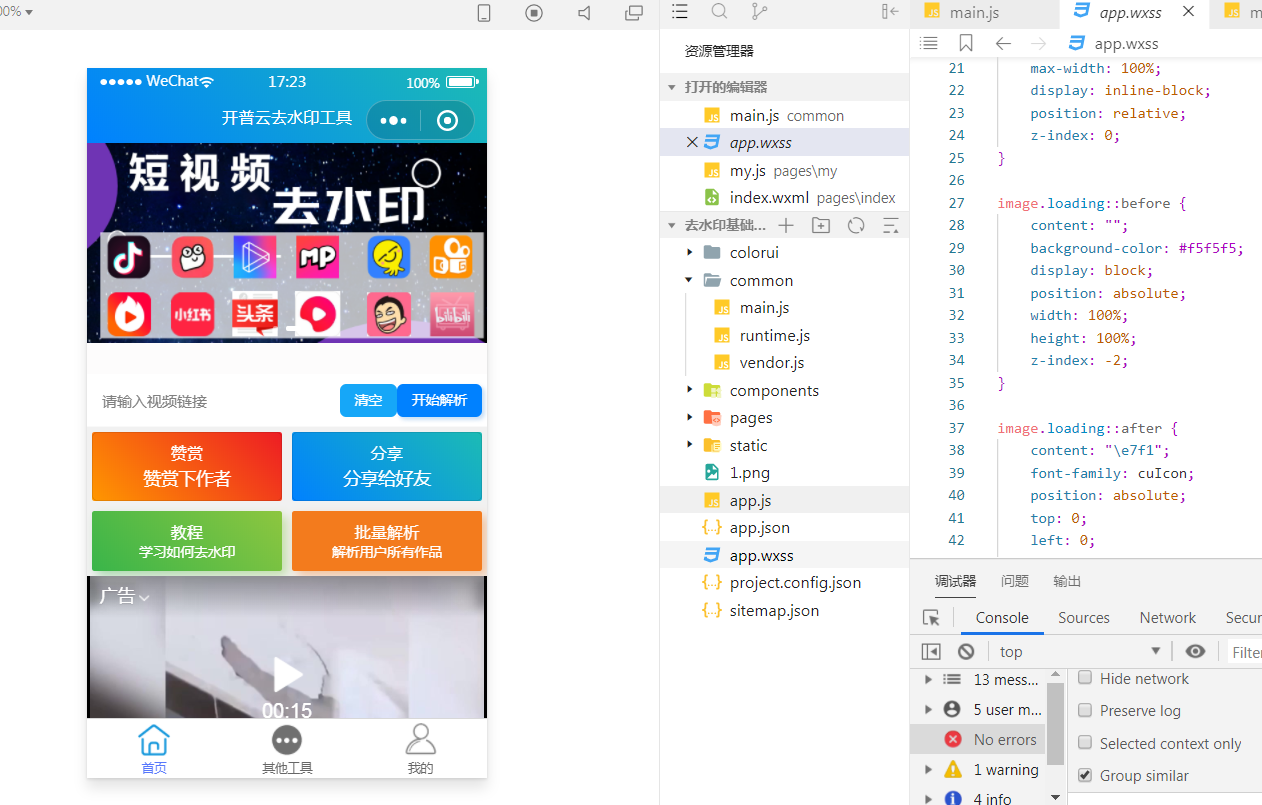
Task: Click the live expression eye icon
Action: pyautogui.click(x=1195, y=651)
